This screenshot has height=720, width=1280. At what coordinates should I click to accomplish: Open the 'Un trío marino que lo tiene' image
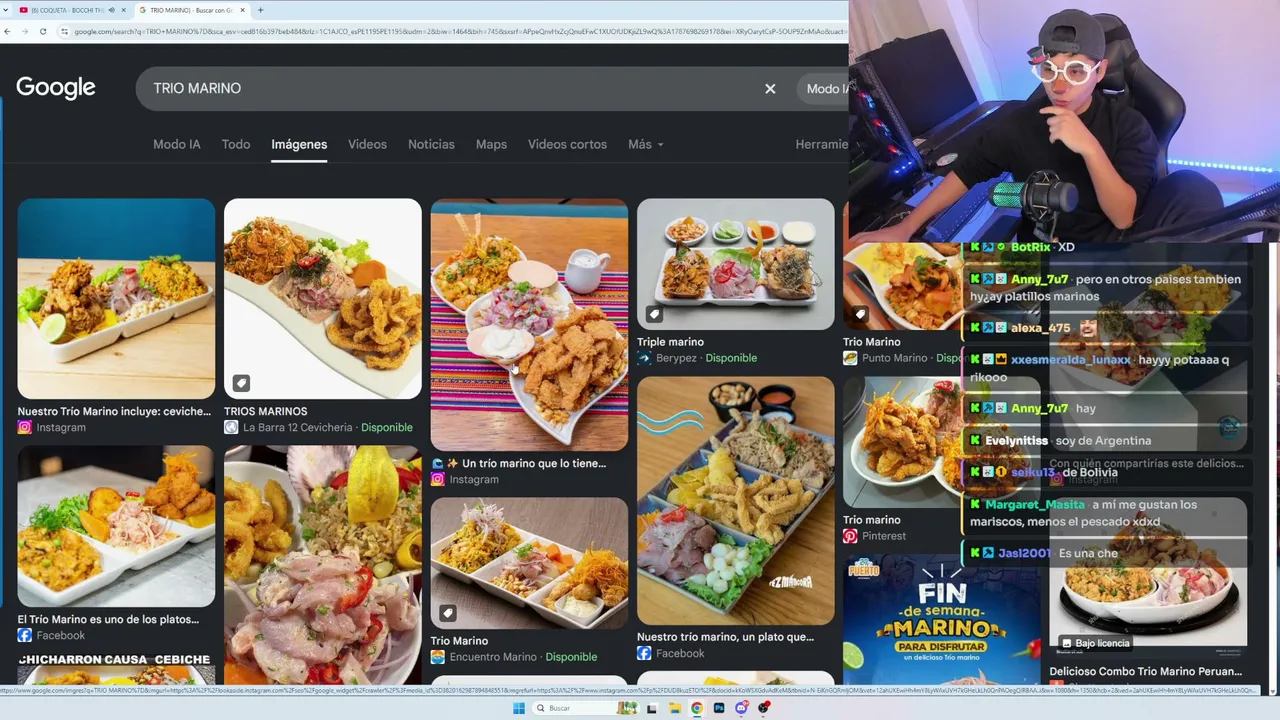529,325
